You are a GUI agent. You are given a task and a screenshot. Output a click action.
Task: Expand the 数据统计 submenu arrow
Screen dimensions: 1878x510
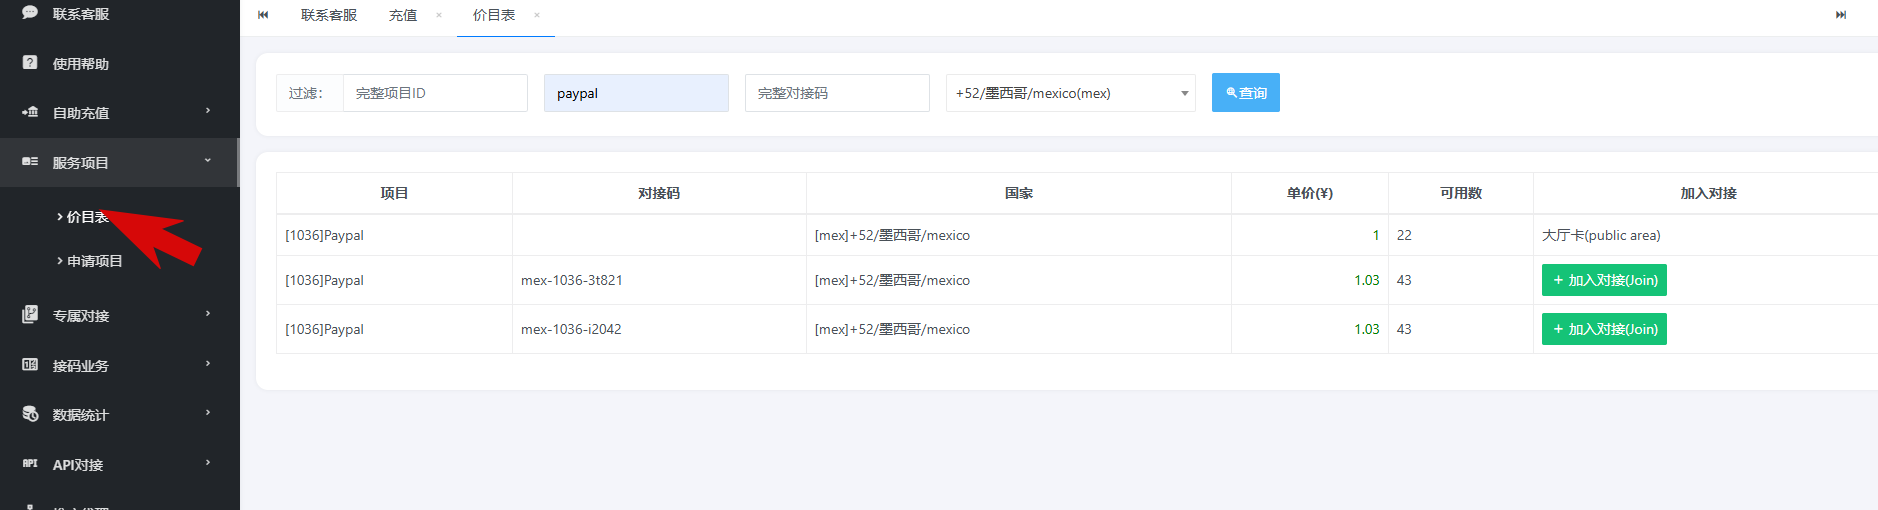coord(208,413)
